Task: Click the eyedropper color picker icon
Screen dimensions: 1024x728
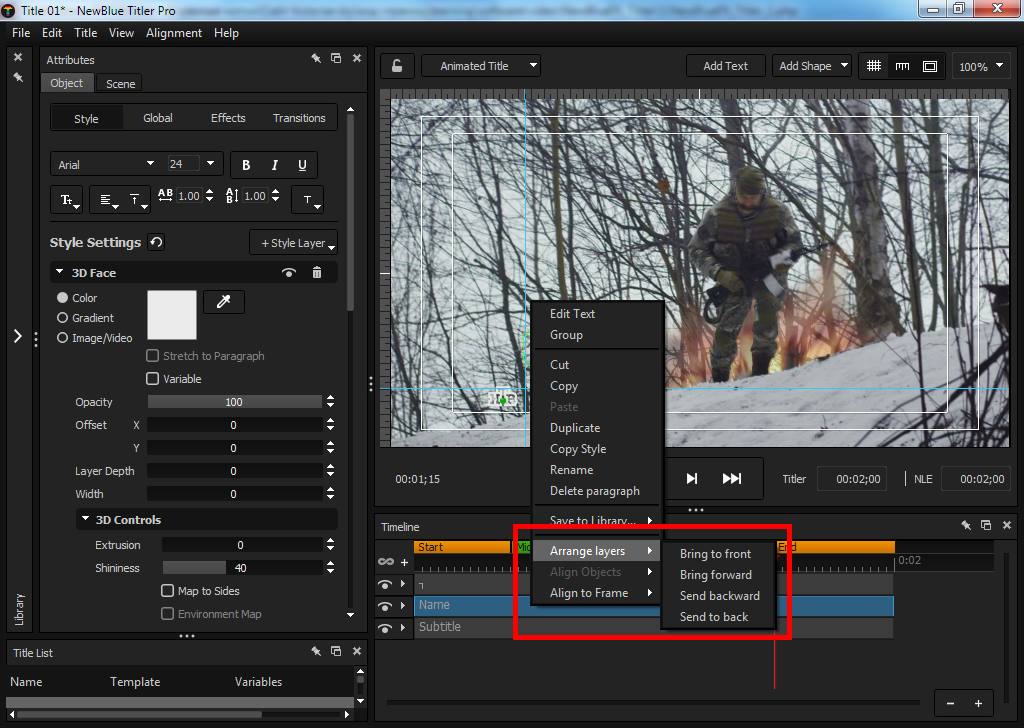Action: (x=223, y=302)
